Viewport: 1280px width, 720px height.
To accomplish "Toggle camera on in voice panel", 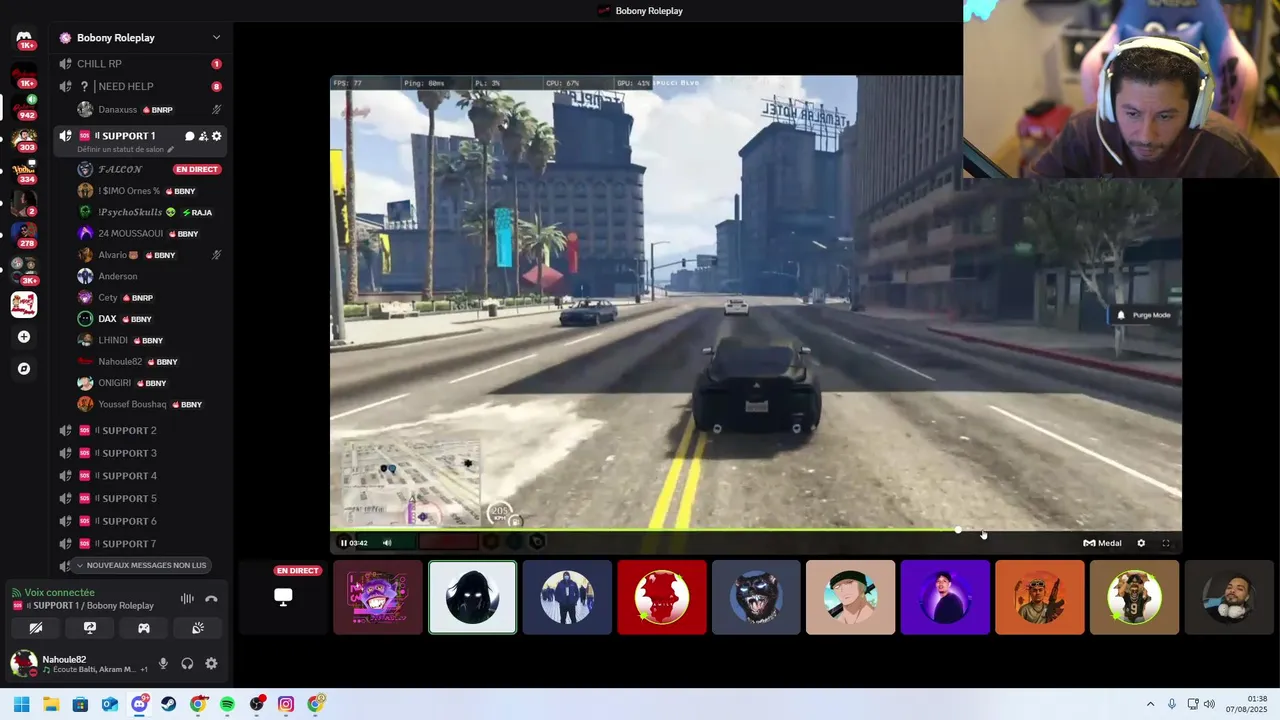I will [36, 628].
